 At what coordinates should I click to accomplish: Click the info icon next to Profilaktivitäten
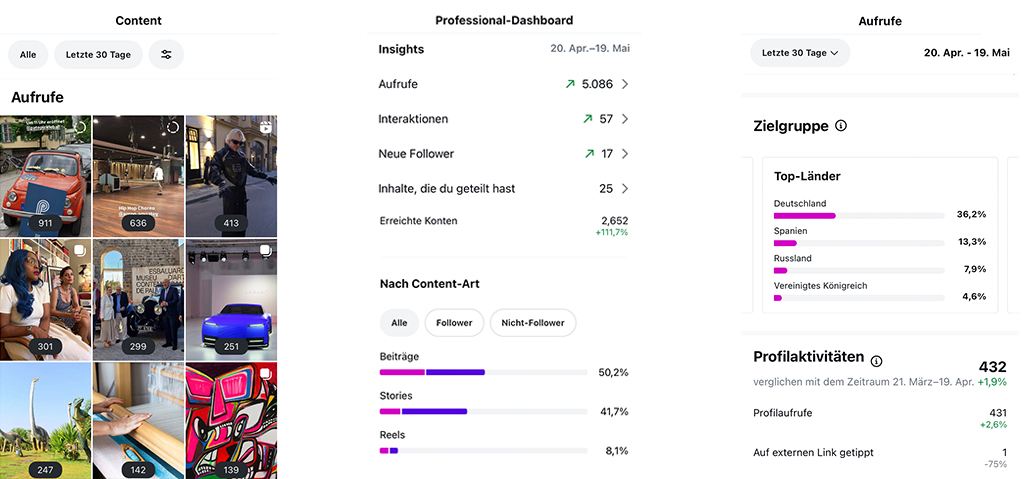tap(877, 361)
